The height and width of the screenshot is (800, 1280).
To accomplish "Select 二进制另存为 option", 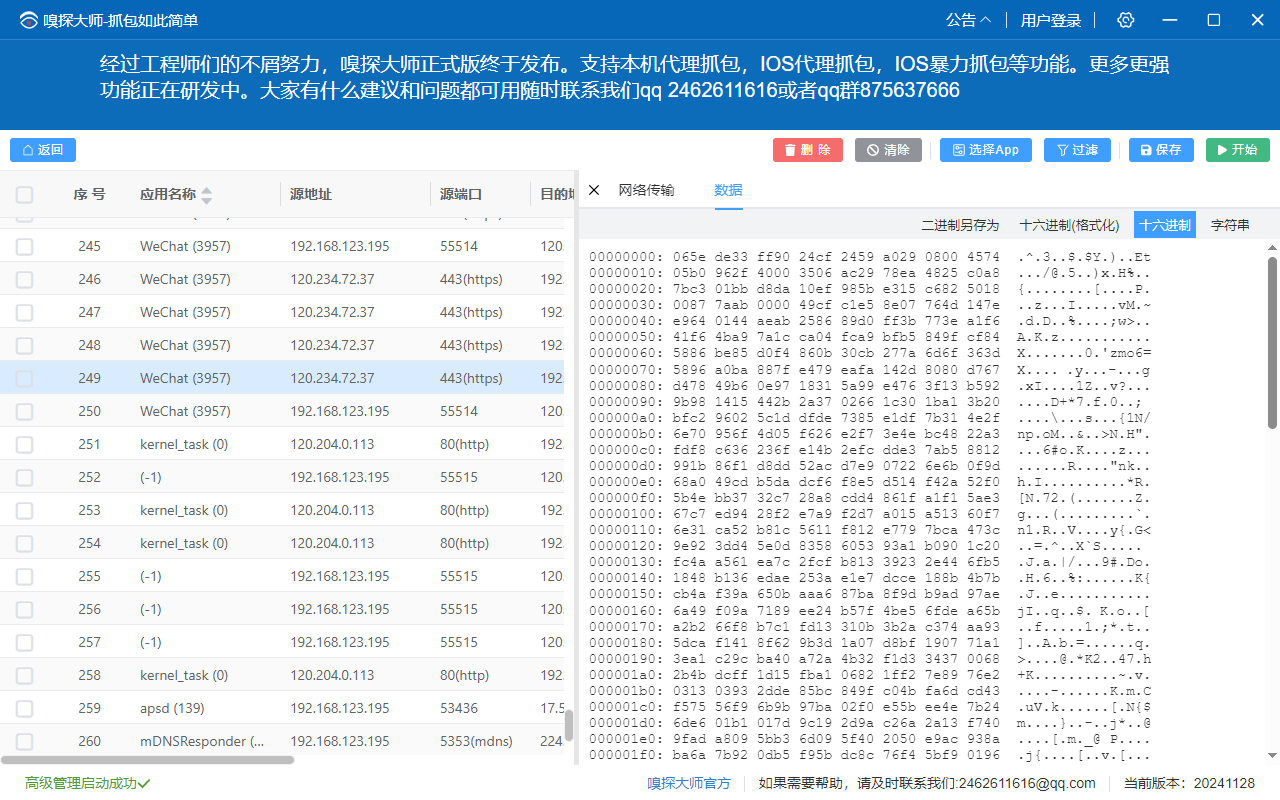I will pos(960,225).
